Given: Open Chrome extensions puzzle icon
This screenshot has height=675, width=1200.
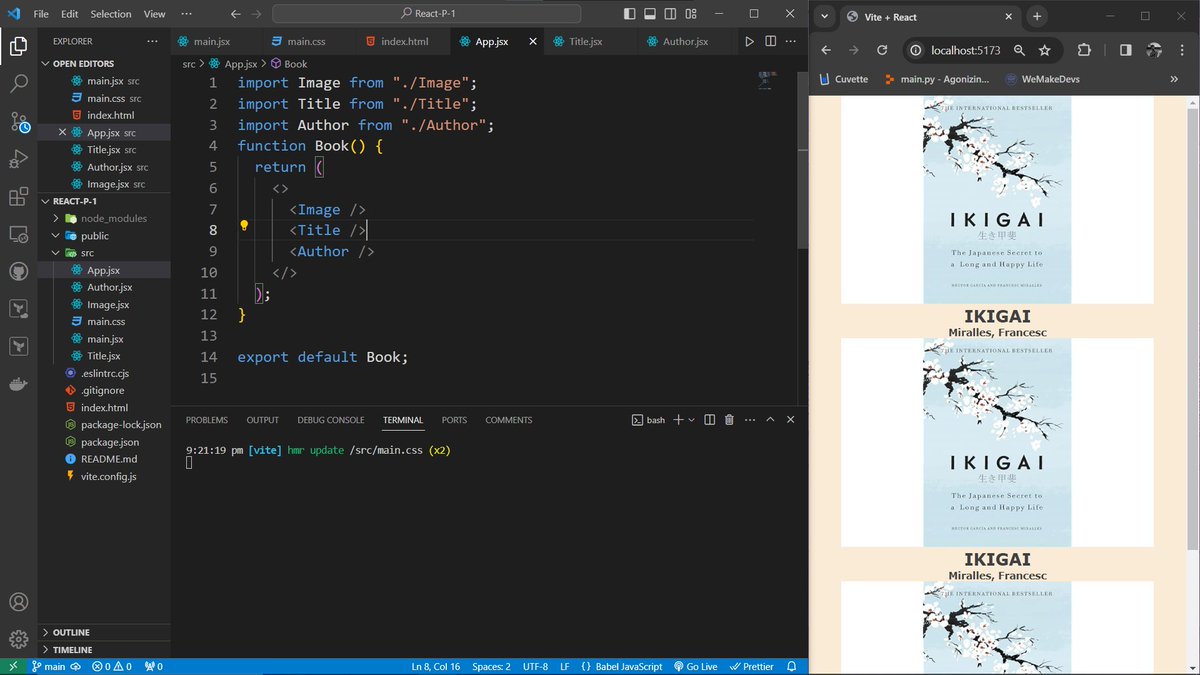Looking at the screenshot, I should (1084, 50).
